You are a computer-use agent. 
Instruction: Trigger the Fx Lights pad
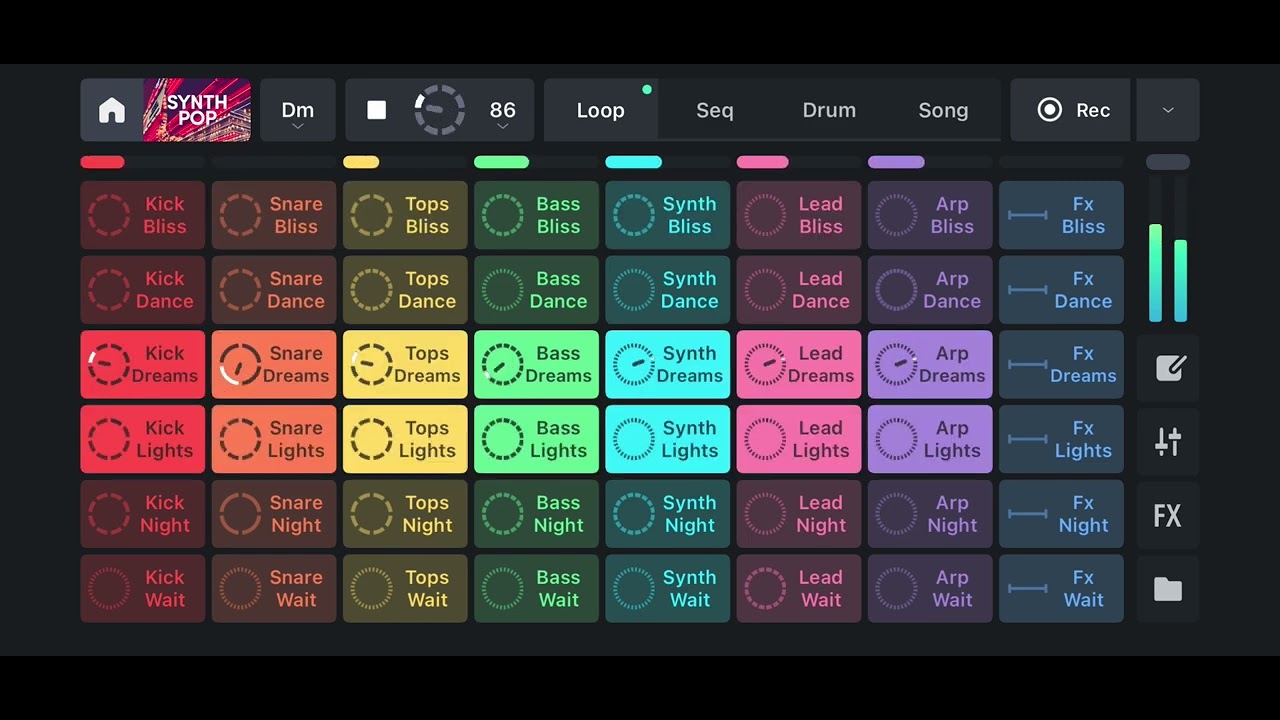pyautogui.click(x=1061, y=439)
